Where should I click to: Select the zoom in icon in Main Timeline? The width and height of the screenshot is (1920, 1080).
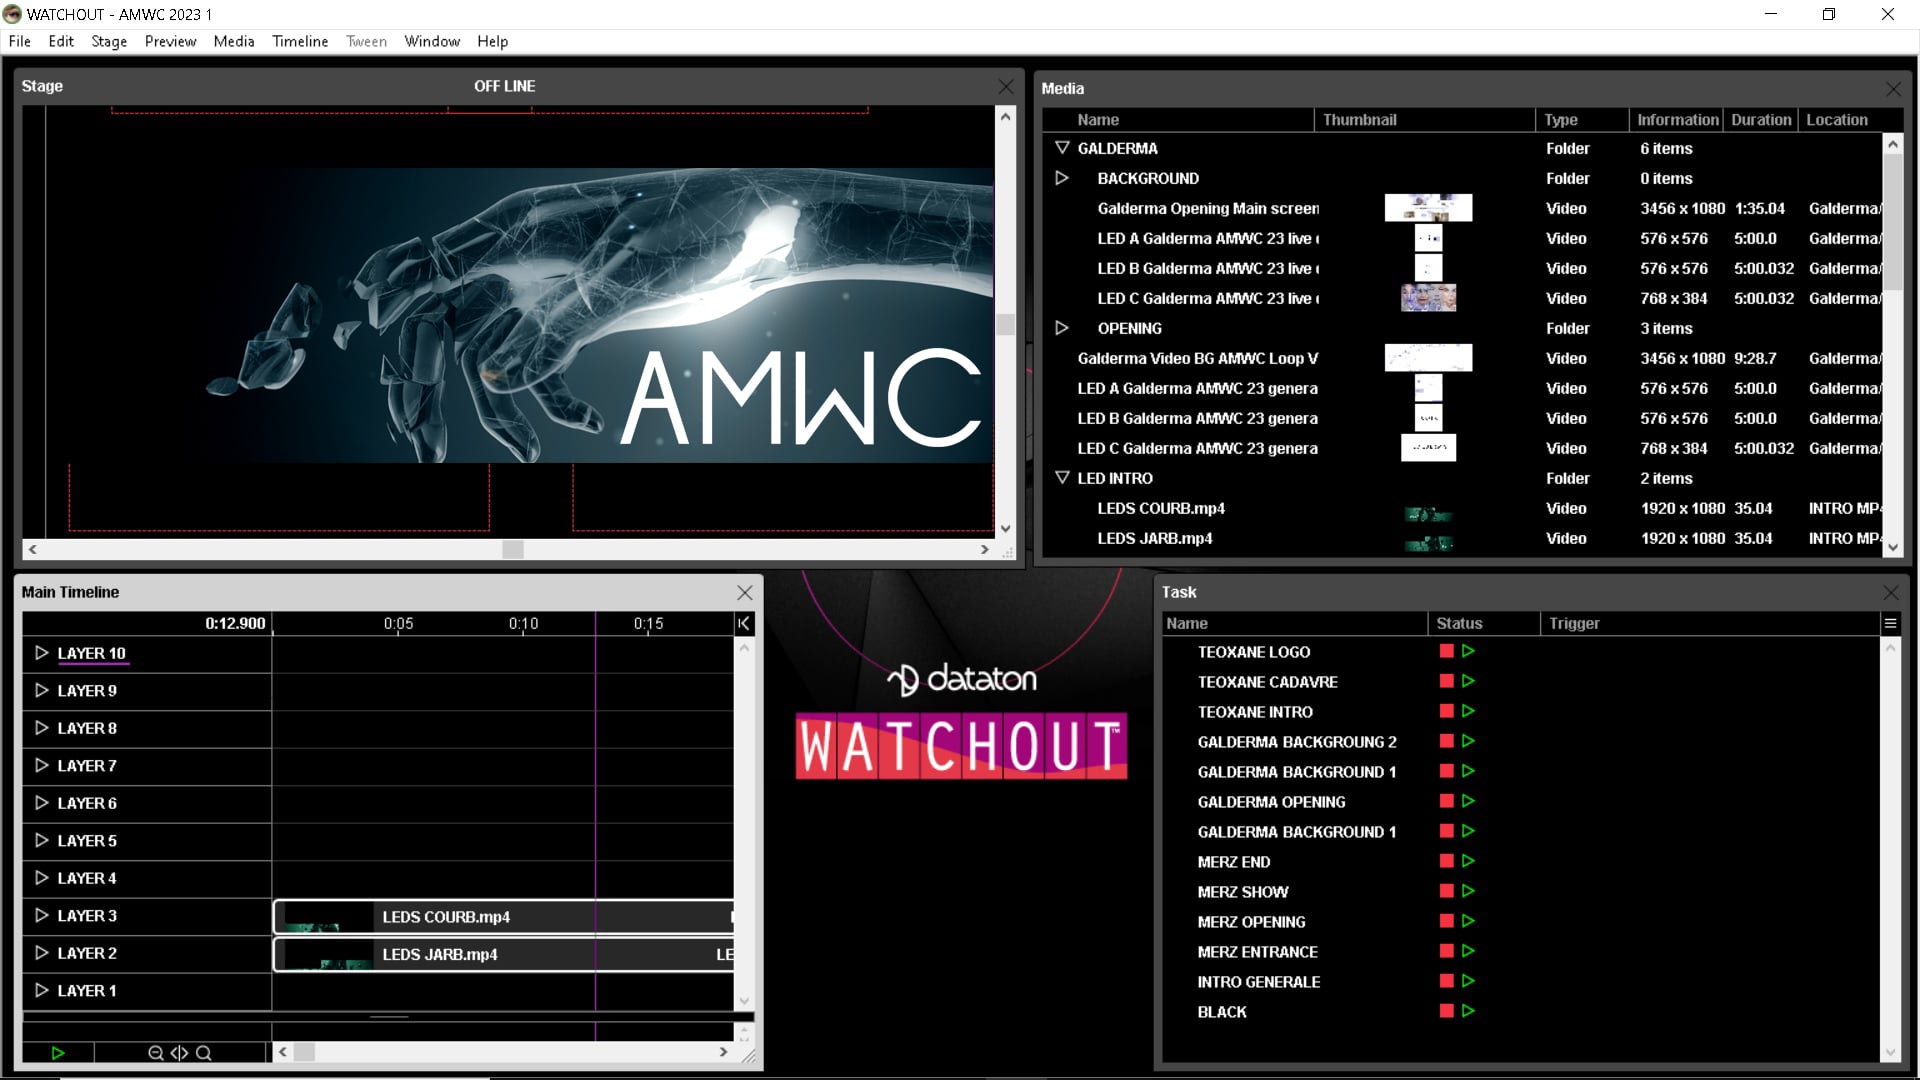point(203,1053)
